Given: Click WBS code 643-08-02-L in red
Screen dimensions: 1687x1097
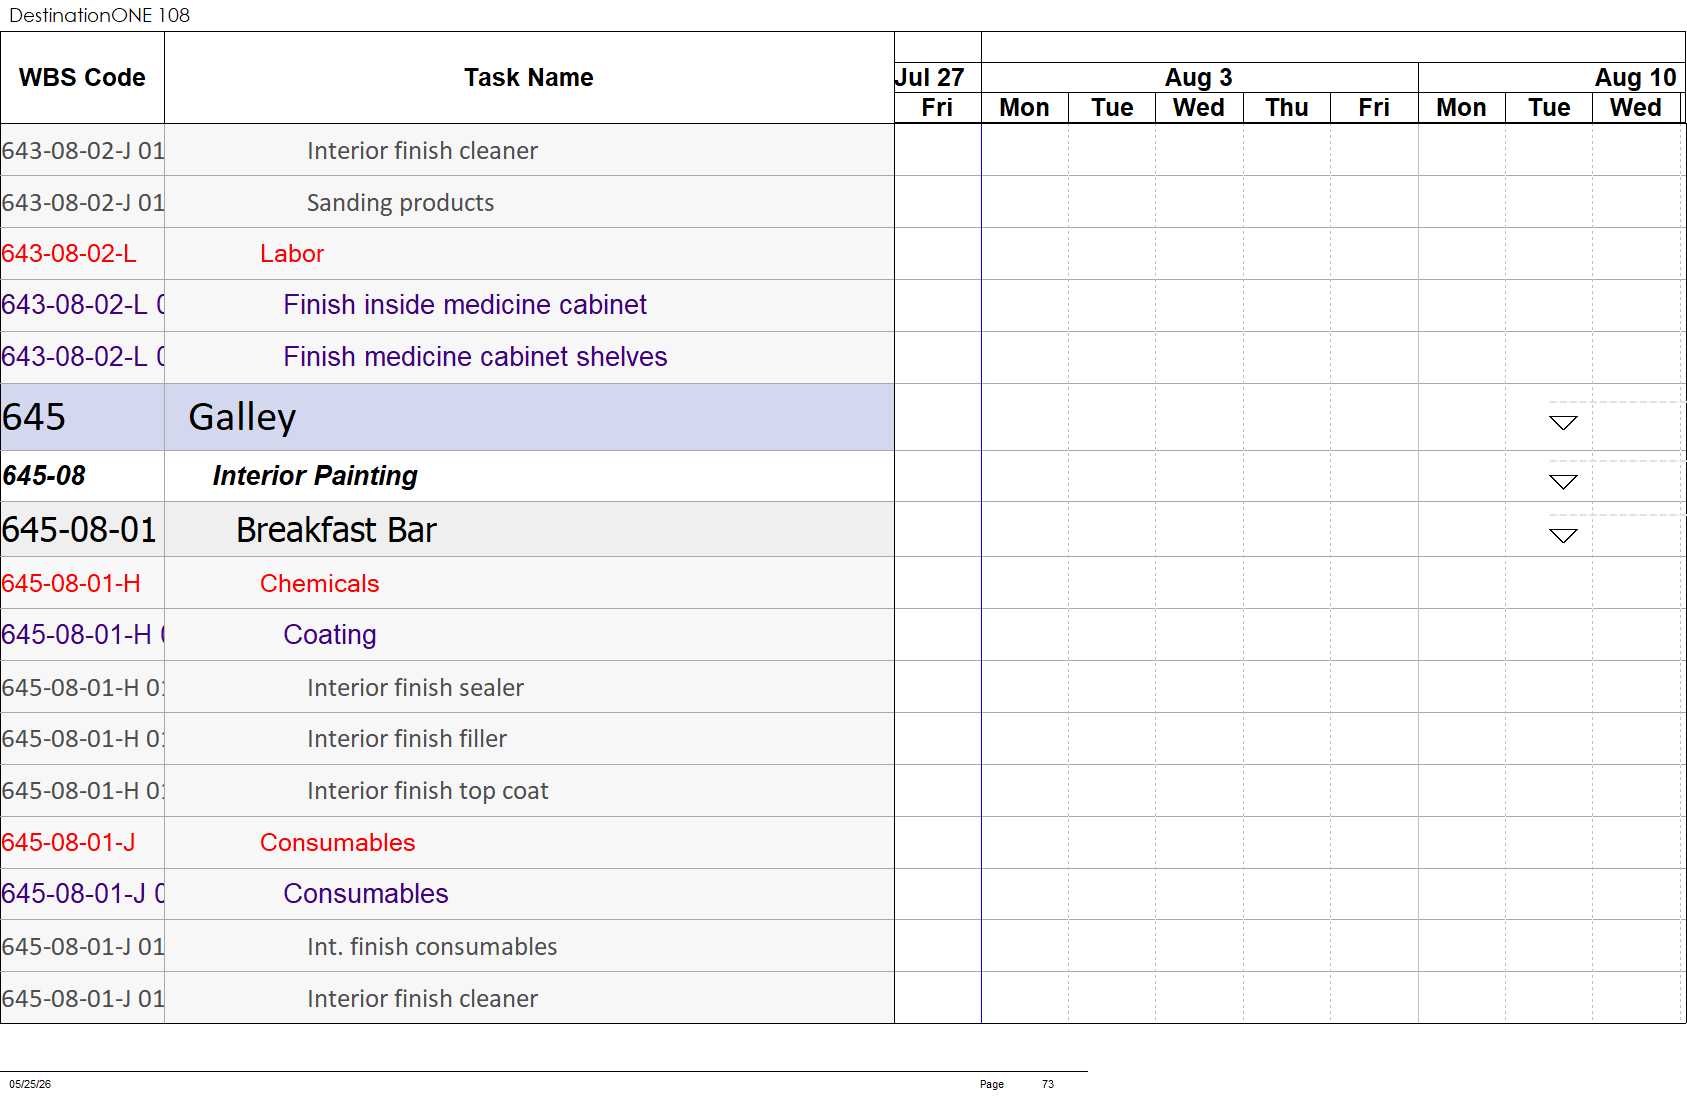Looking at the screenshot, I should click(x=69, y=254).
